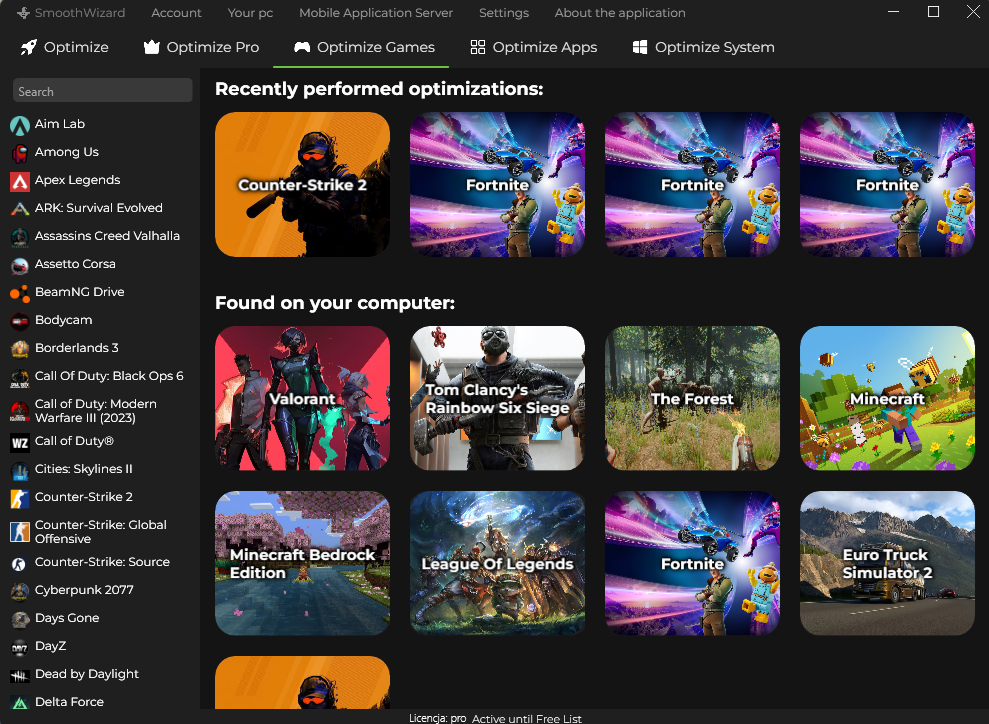Switch to the Optimize System tab
The height and width of the screenshot is (724, 989).
coord(703,47)
